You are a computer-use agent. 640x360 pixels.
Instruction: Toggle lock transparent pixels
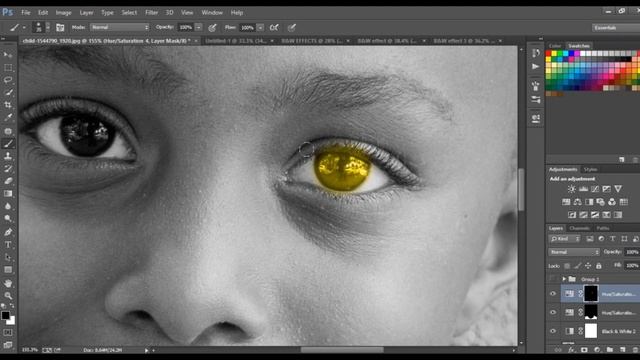pos(567,266)
